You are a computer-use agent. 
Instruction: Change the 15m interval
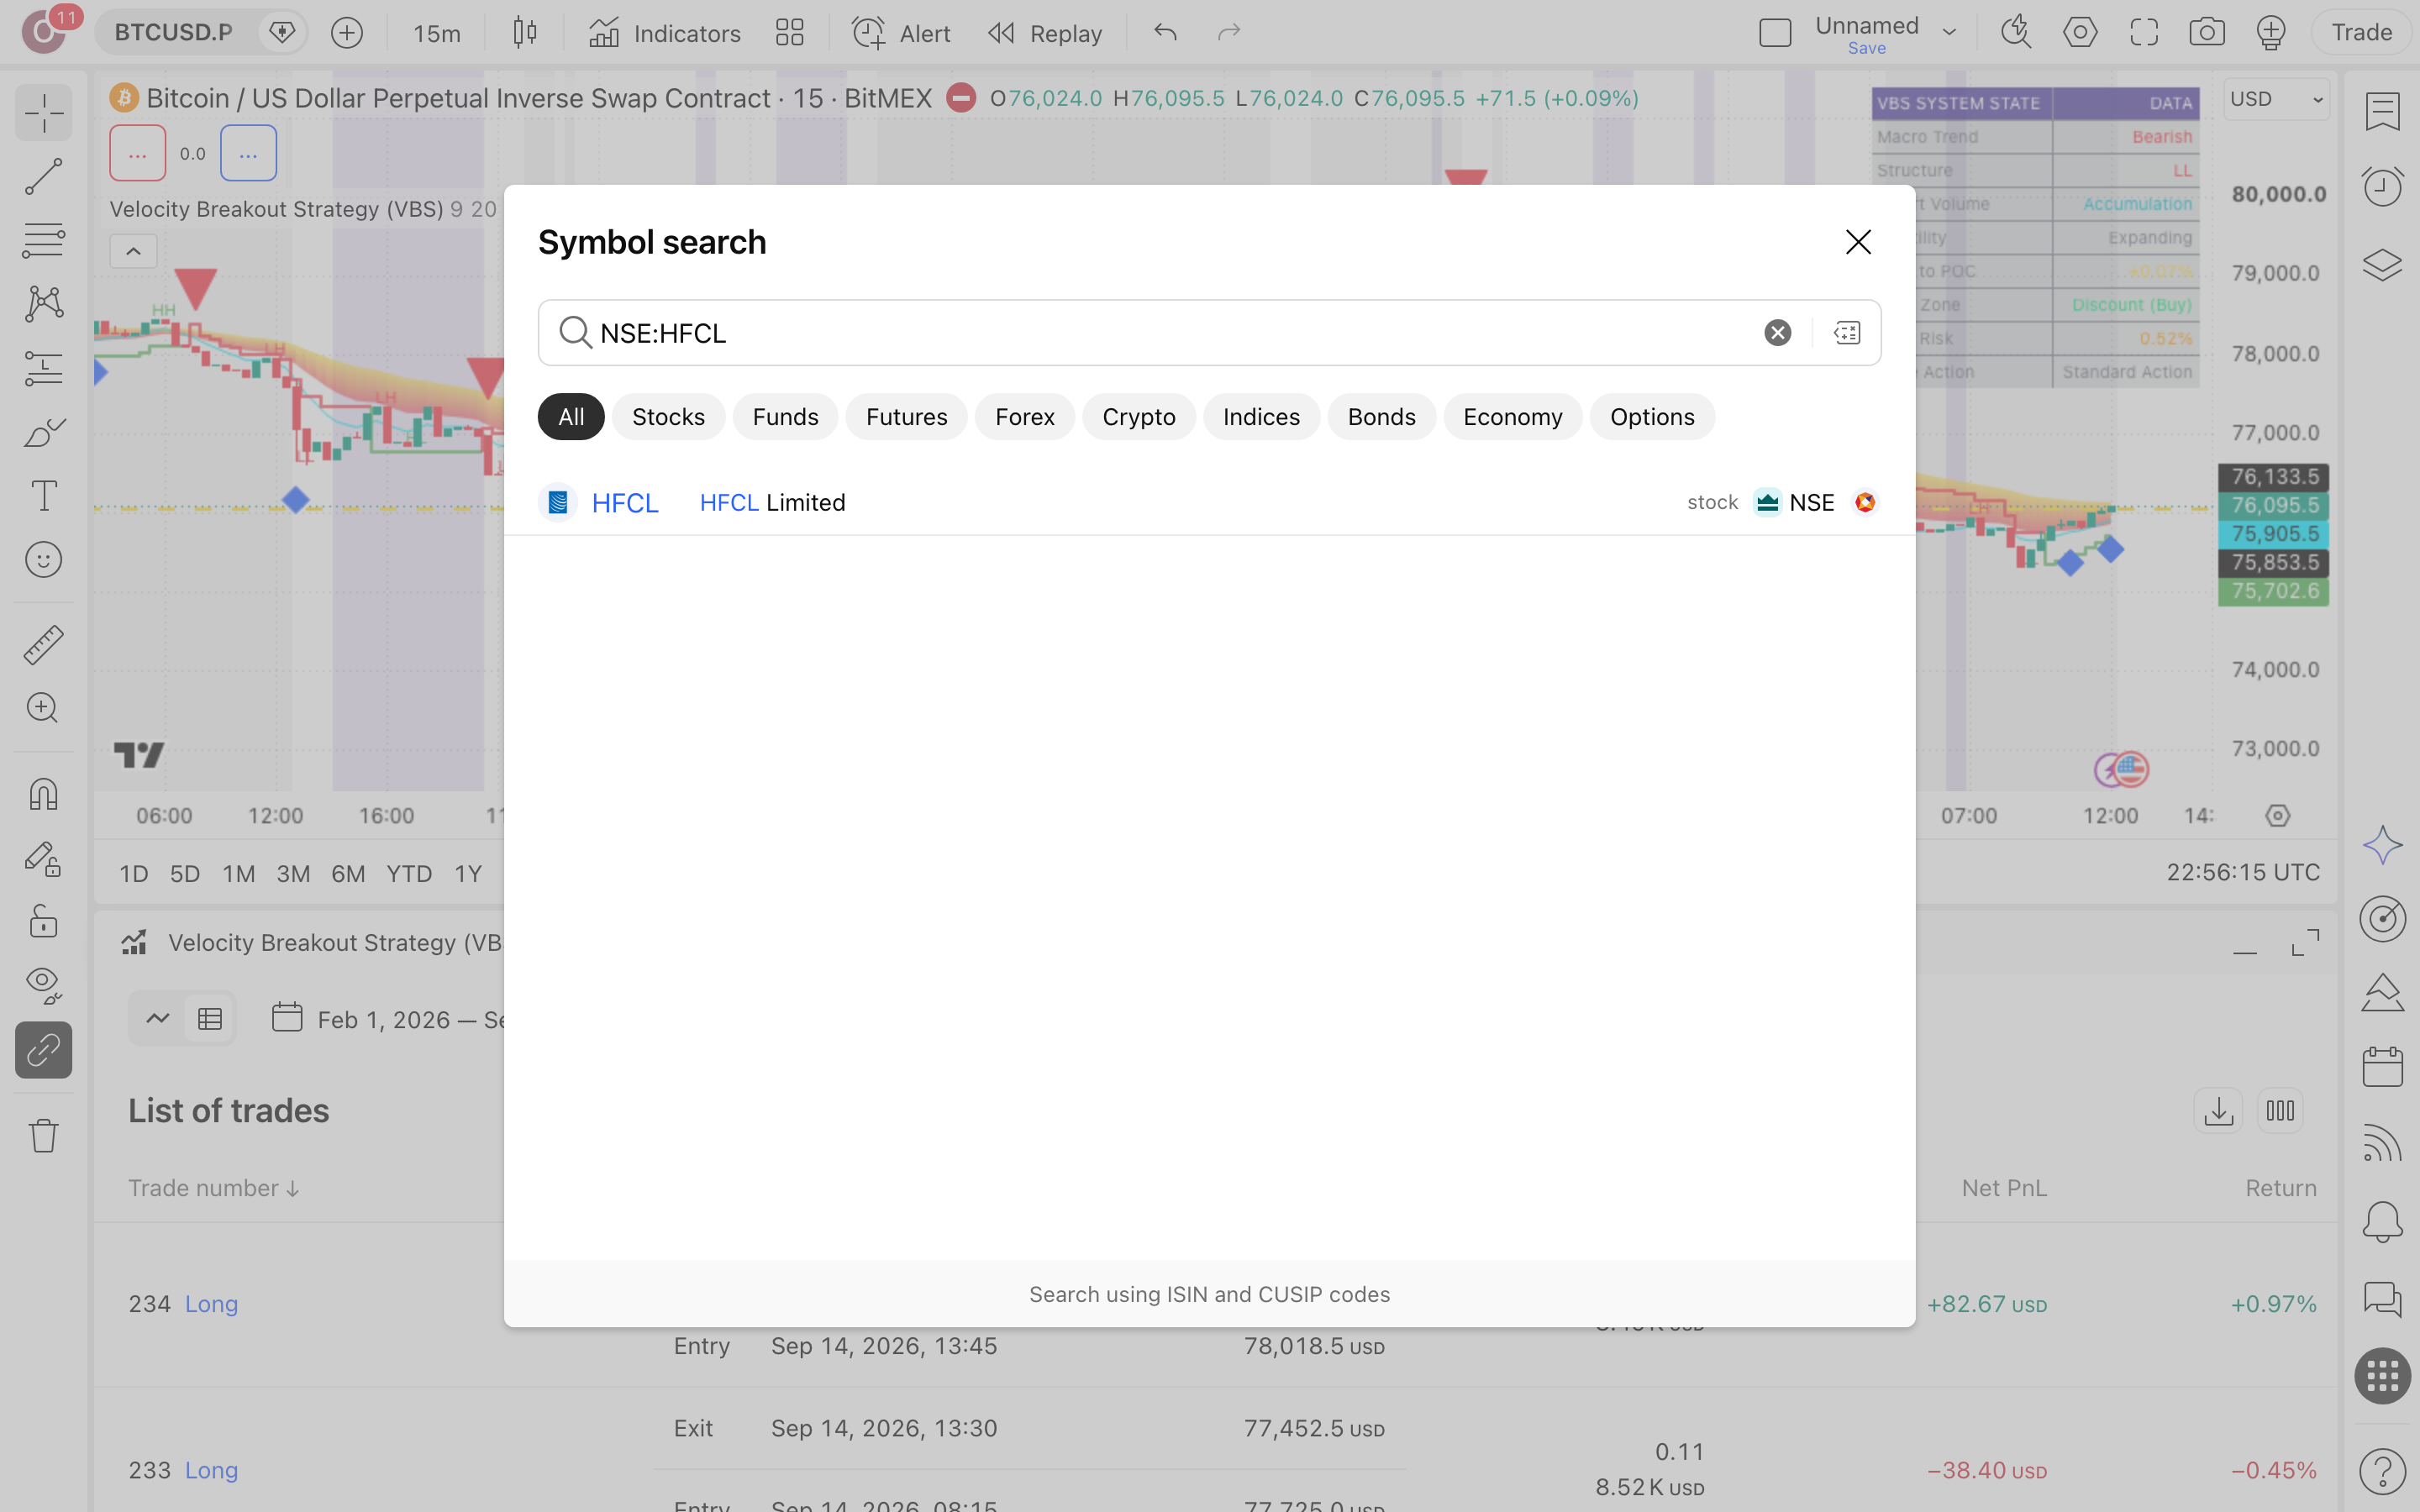437,33
